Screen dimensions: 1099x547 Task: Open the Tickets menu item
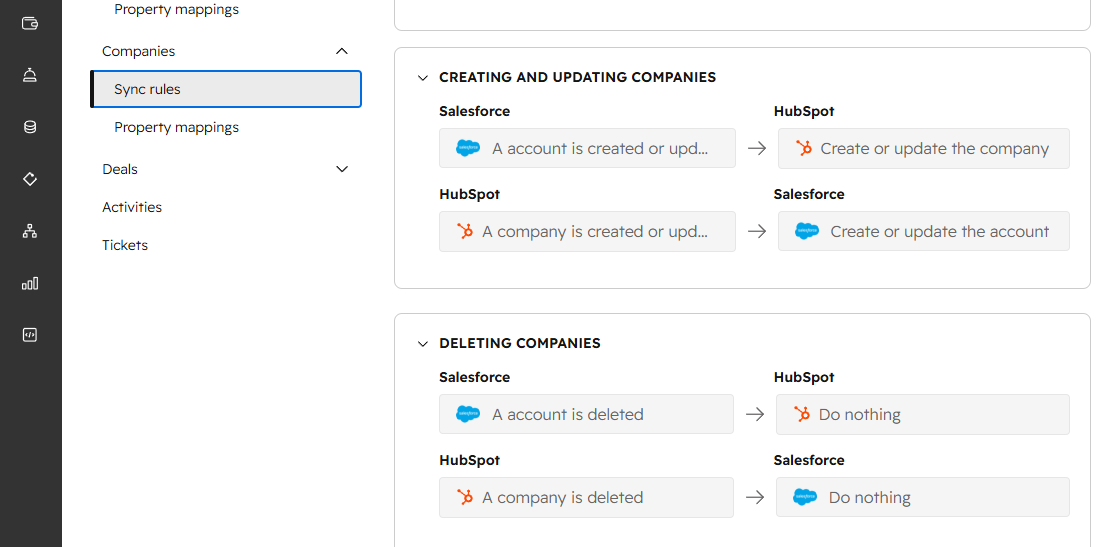tap(125, 245)
